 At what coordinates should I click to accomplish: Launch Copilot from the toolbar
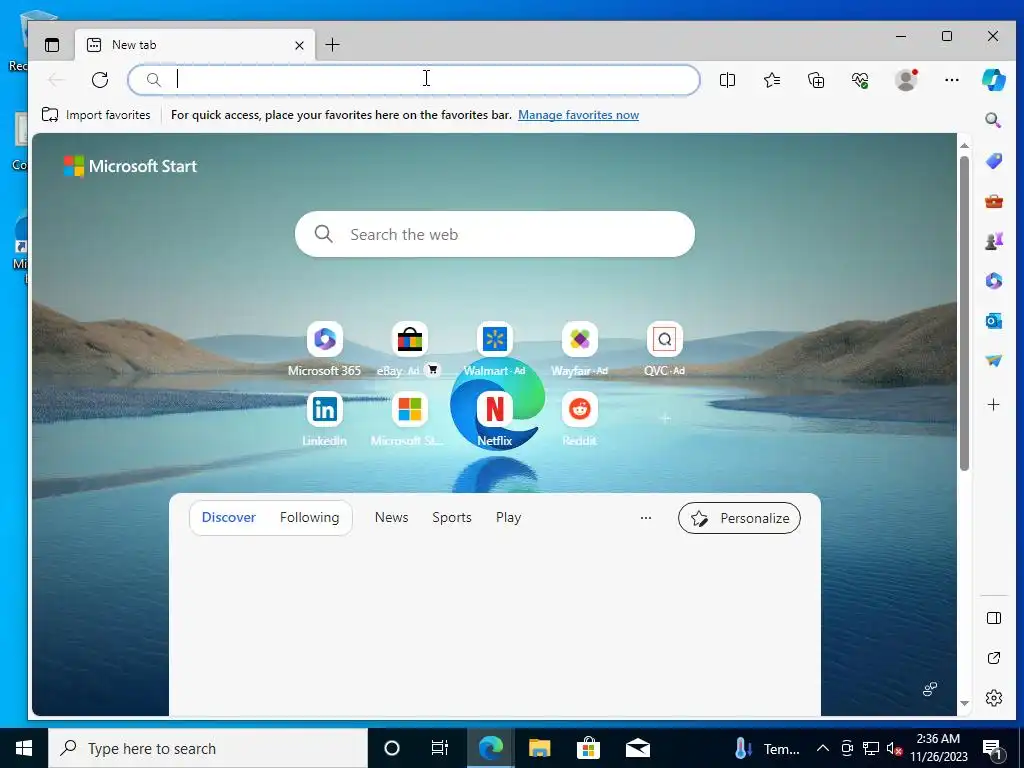click(994, 80)
